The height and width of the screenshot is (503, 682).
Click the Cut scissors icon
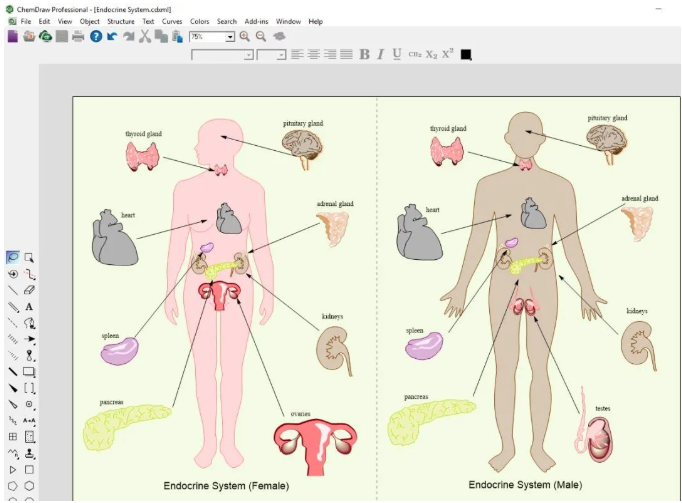tap(145, 36)
